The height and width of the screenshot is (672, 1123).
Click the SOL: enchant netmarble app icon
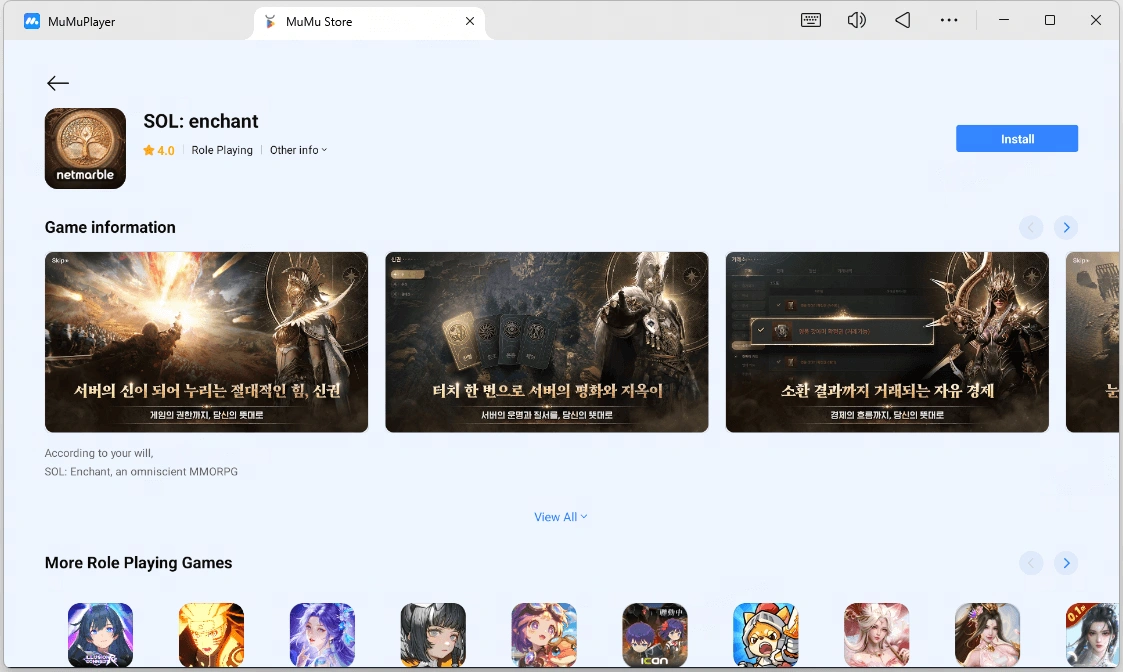(85, 148)
